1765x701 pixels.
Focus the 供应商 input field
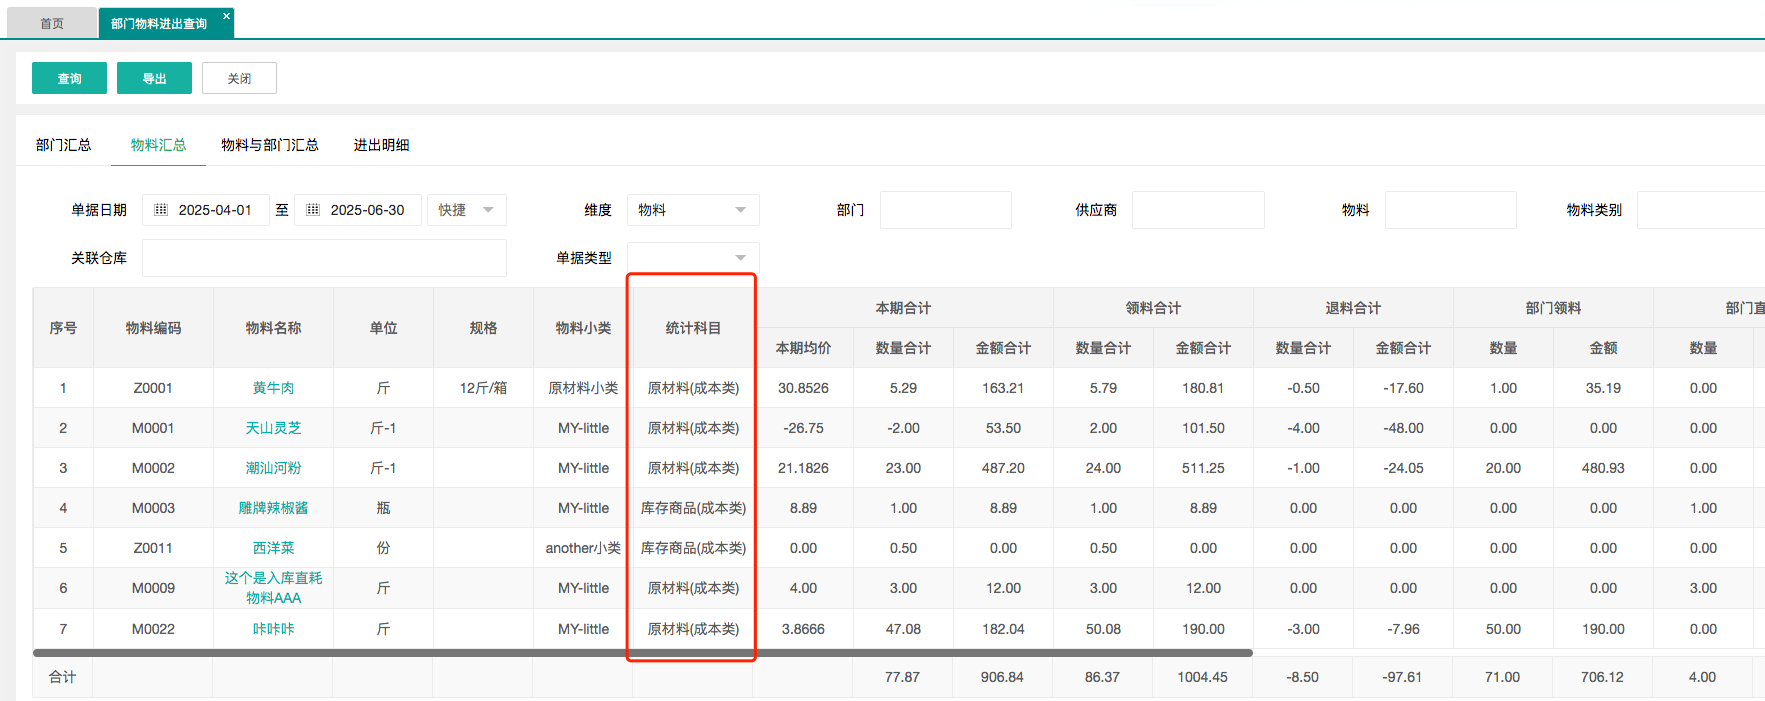click(x=1197, y=210)
